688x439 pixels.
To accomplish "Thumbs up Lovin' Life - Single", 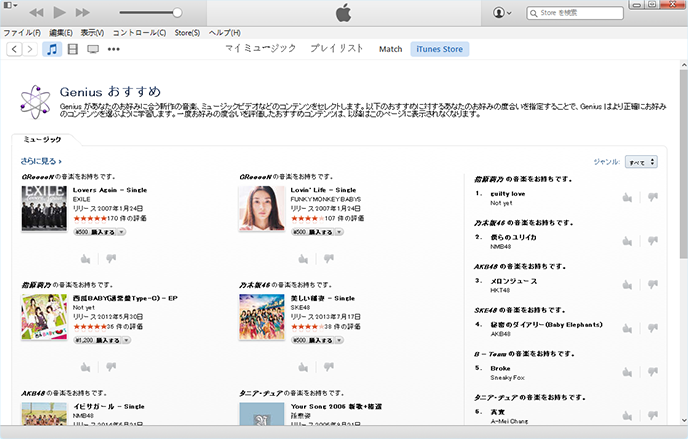I will tap(303, 259).
